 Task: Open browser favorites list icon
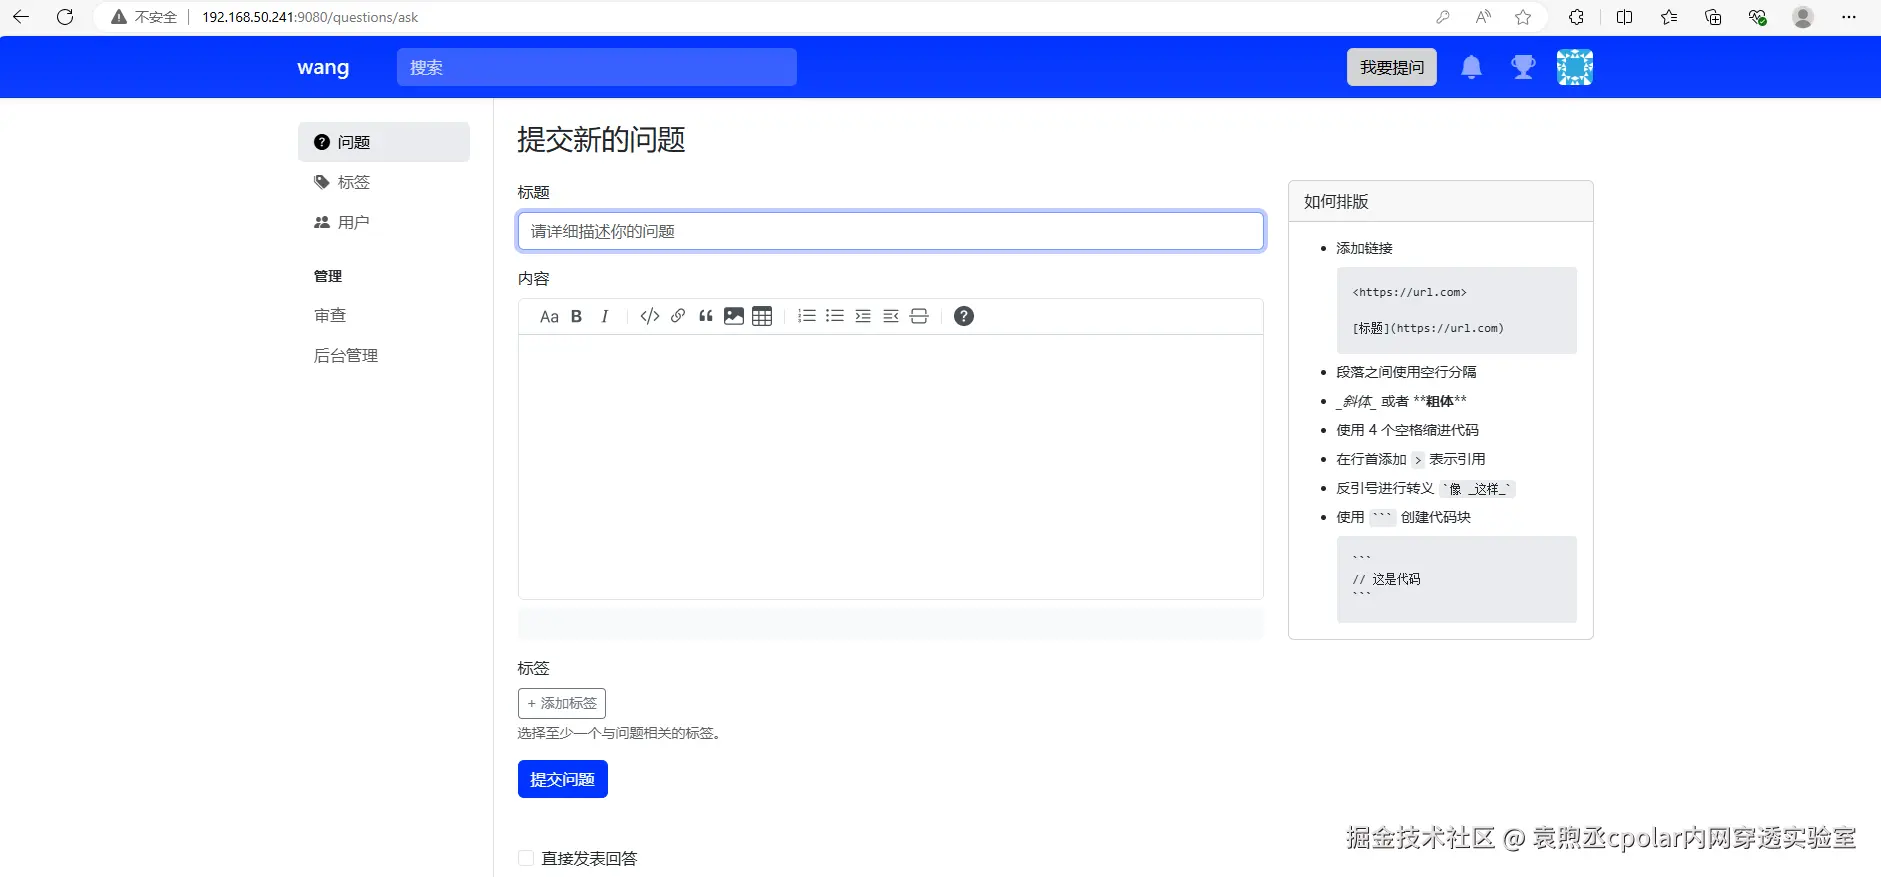[1669, 17]
